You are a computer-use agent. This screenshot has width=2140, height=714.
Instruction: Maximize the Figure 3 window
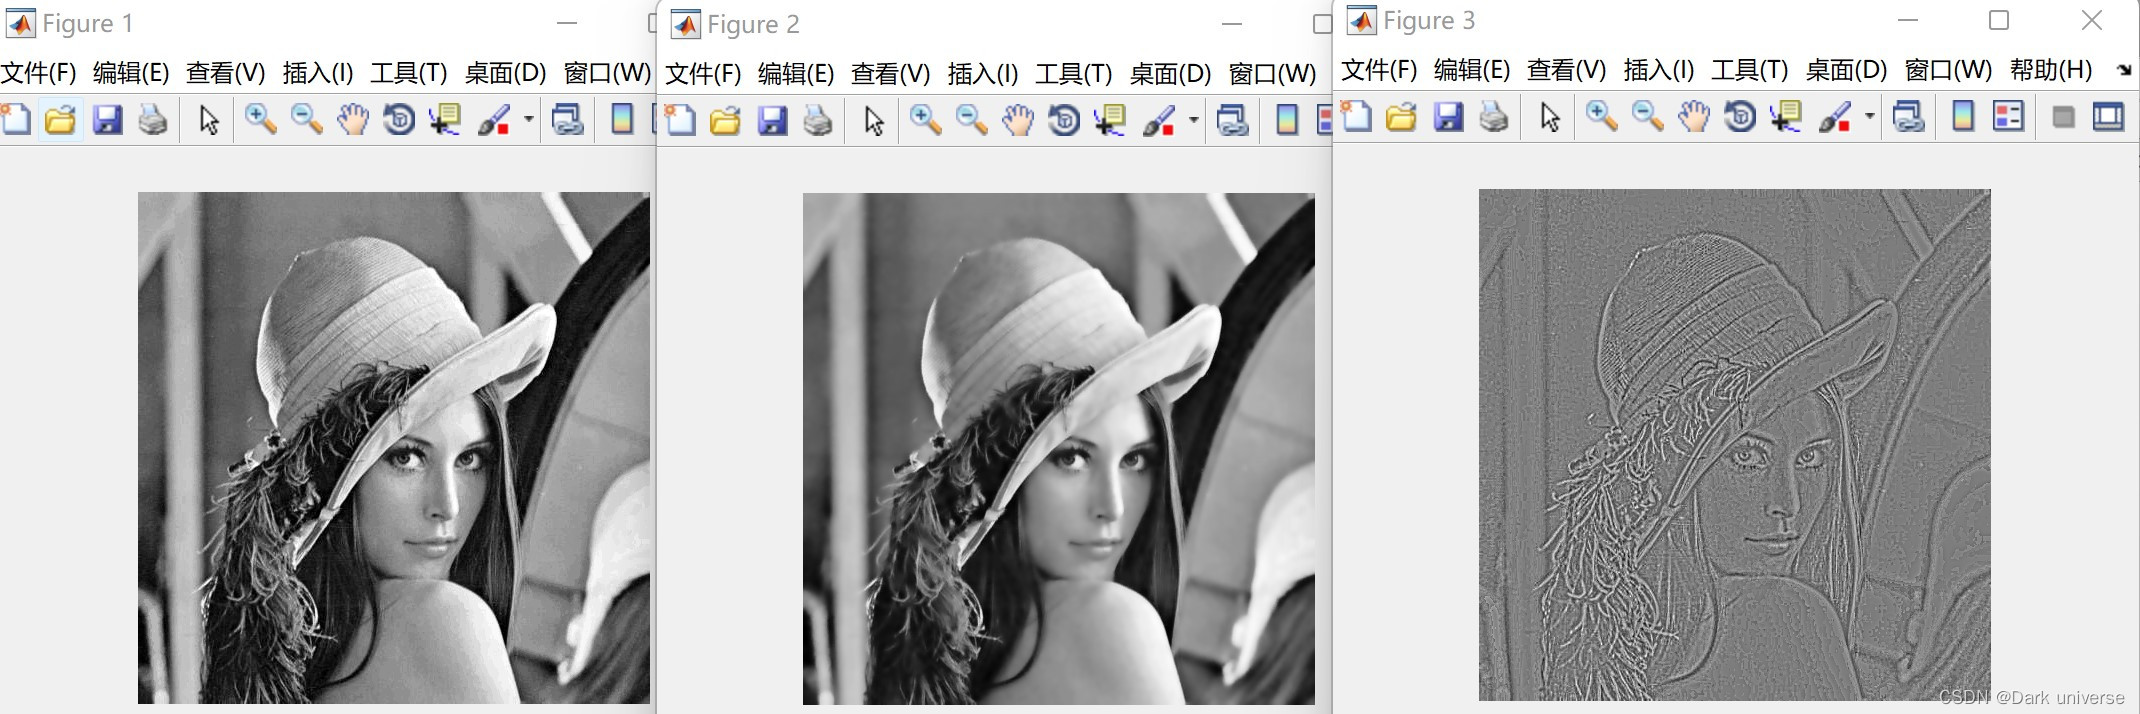pos(1999,20)
